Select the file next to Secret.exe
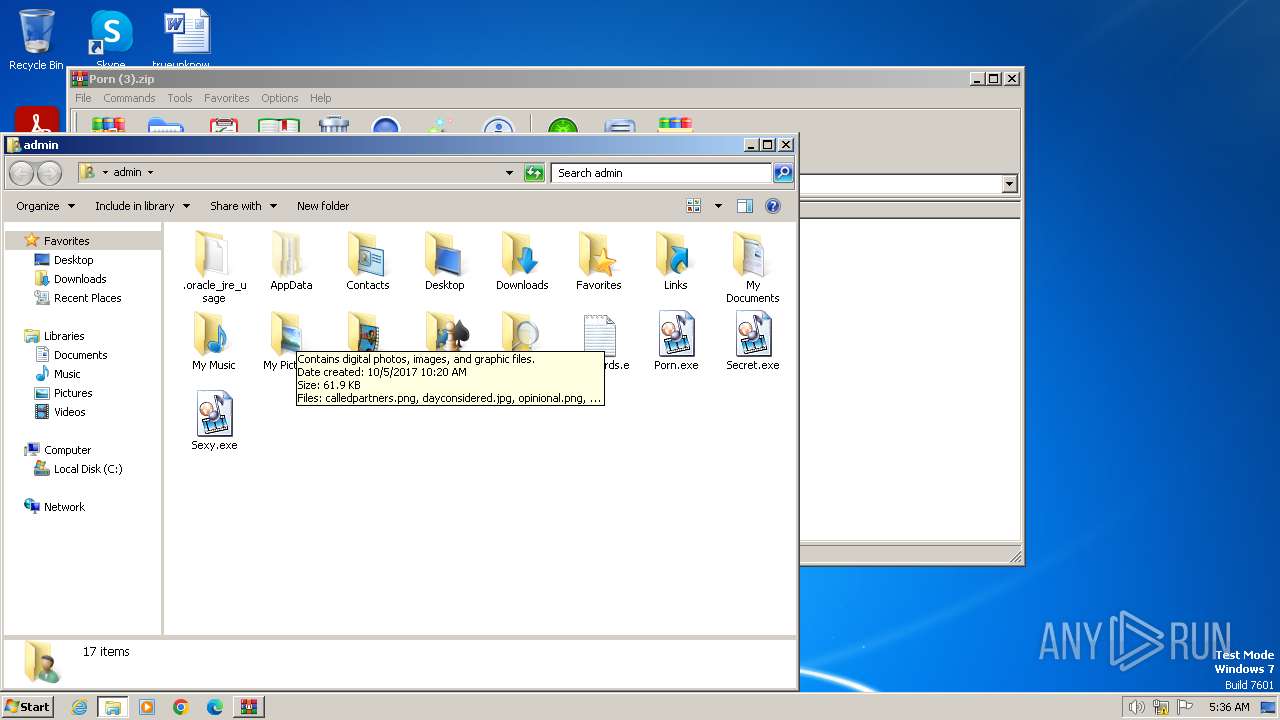Image resolution: width=1280 pixels, height=720 pixels. [676, 340]
